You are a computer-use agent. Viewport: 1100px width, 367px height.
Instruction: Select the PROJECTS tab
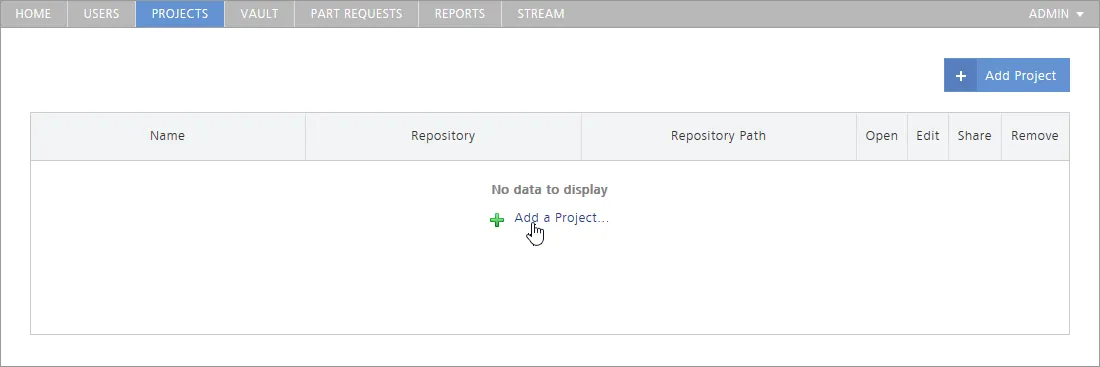click(180, 13)
